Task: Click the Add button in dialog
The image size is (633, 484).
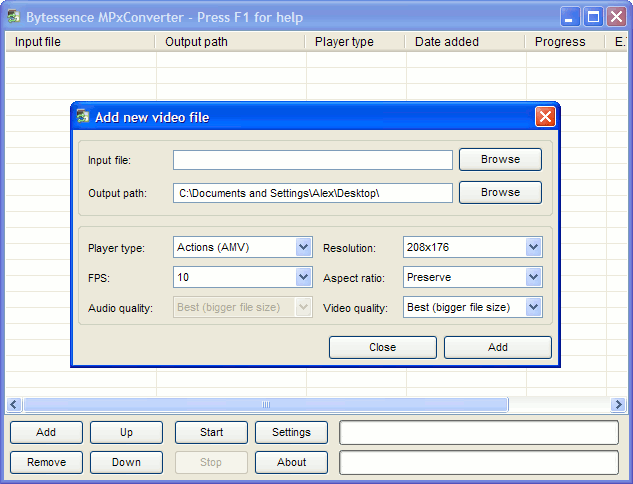Action: [498, 348]
